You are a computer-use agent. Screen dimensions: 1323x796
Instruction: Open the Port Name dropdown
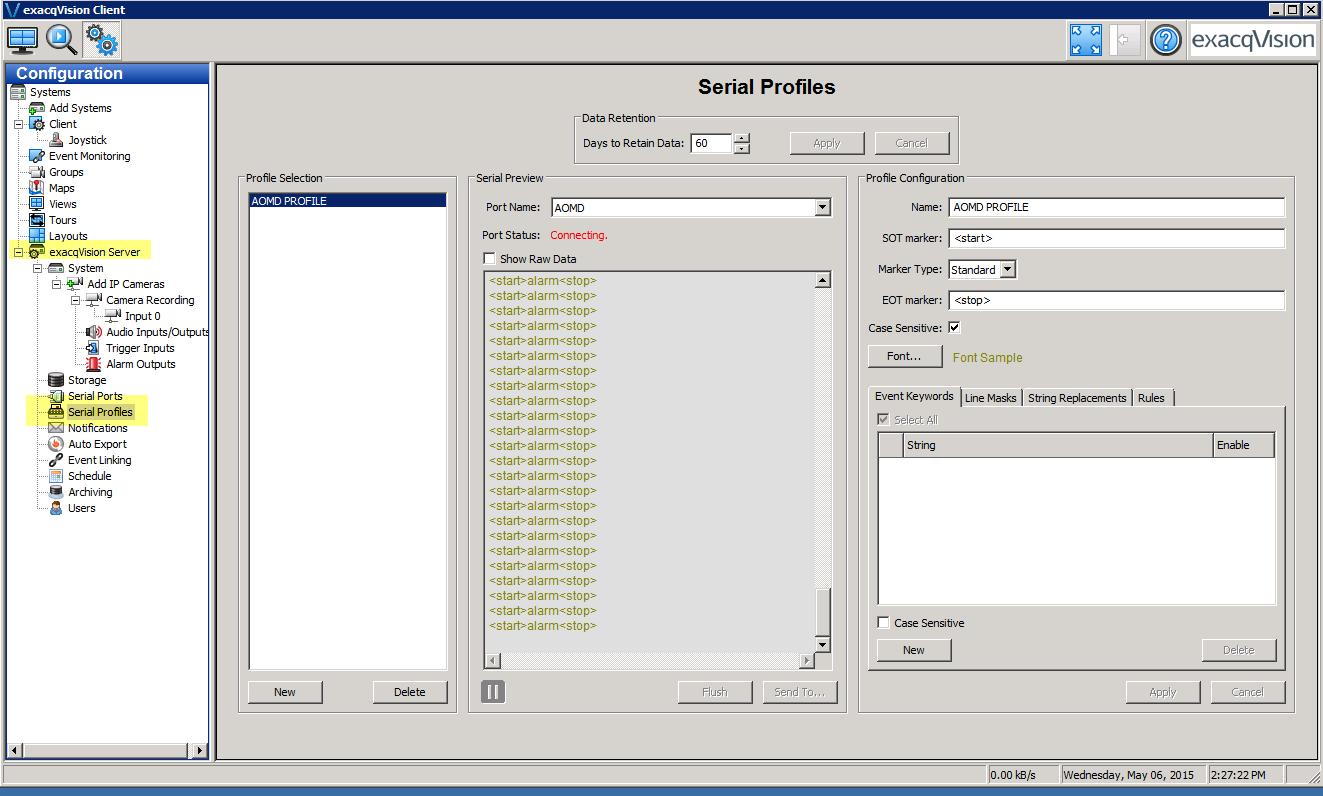coord(822,207)
